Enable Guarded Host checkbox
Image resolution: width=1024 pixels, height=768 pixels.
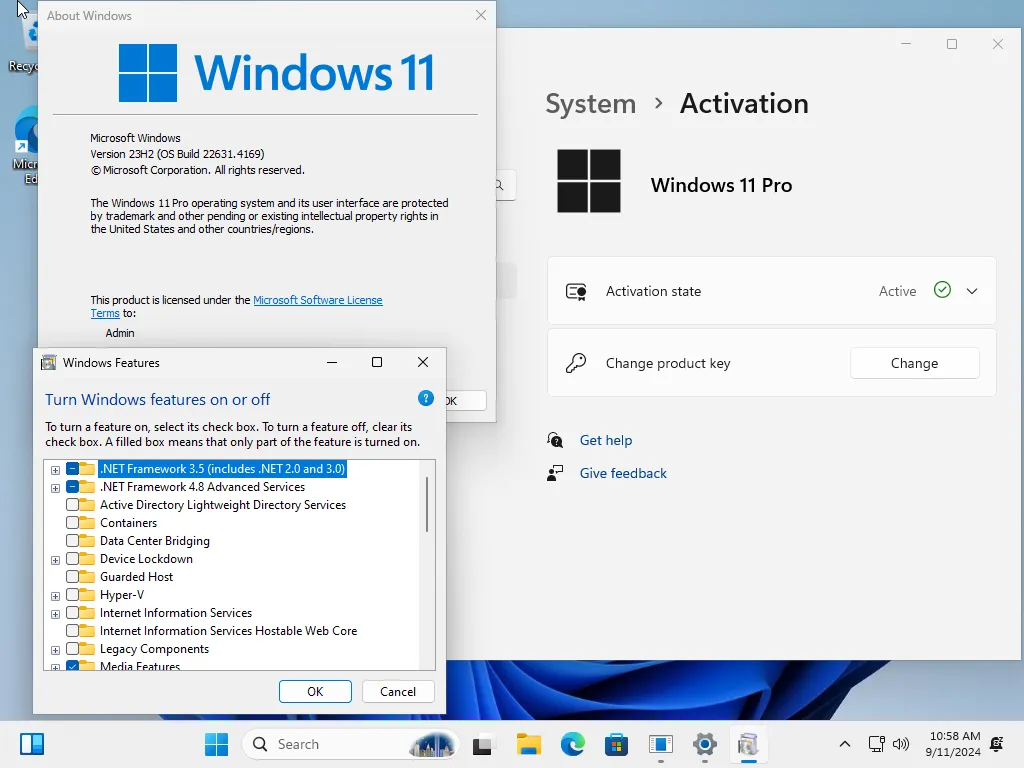(x=72, y=577)
